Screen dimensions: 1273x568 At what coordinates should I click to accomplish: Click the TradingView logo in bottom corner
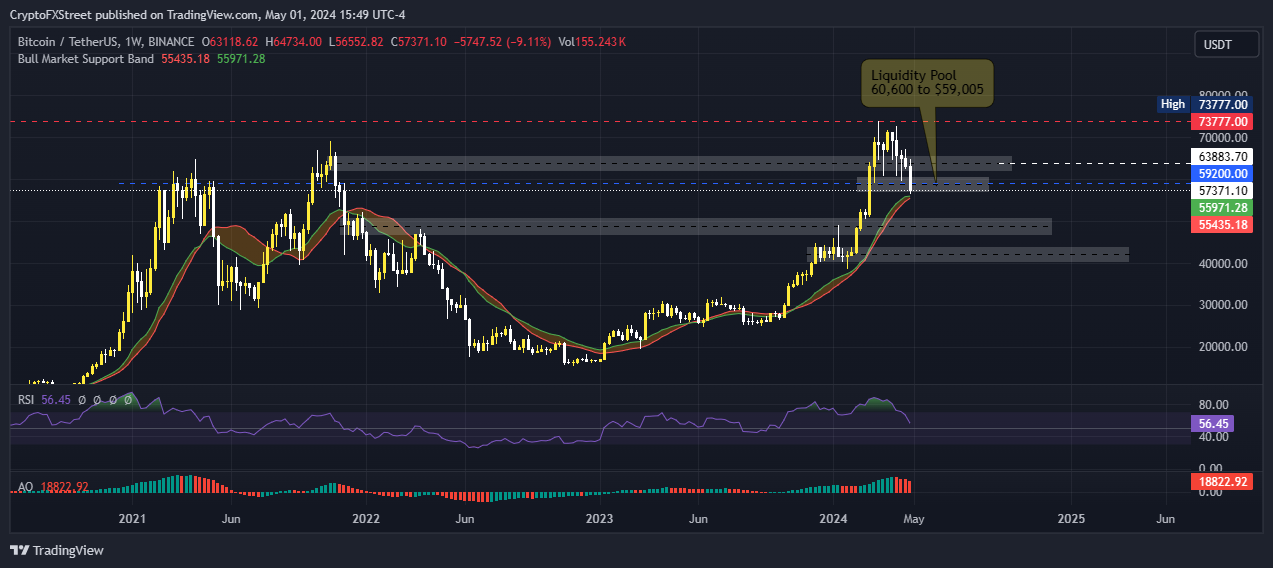point(57,550)
